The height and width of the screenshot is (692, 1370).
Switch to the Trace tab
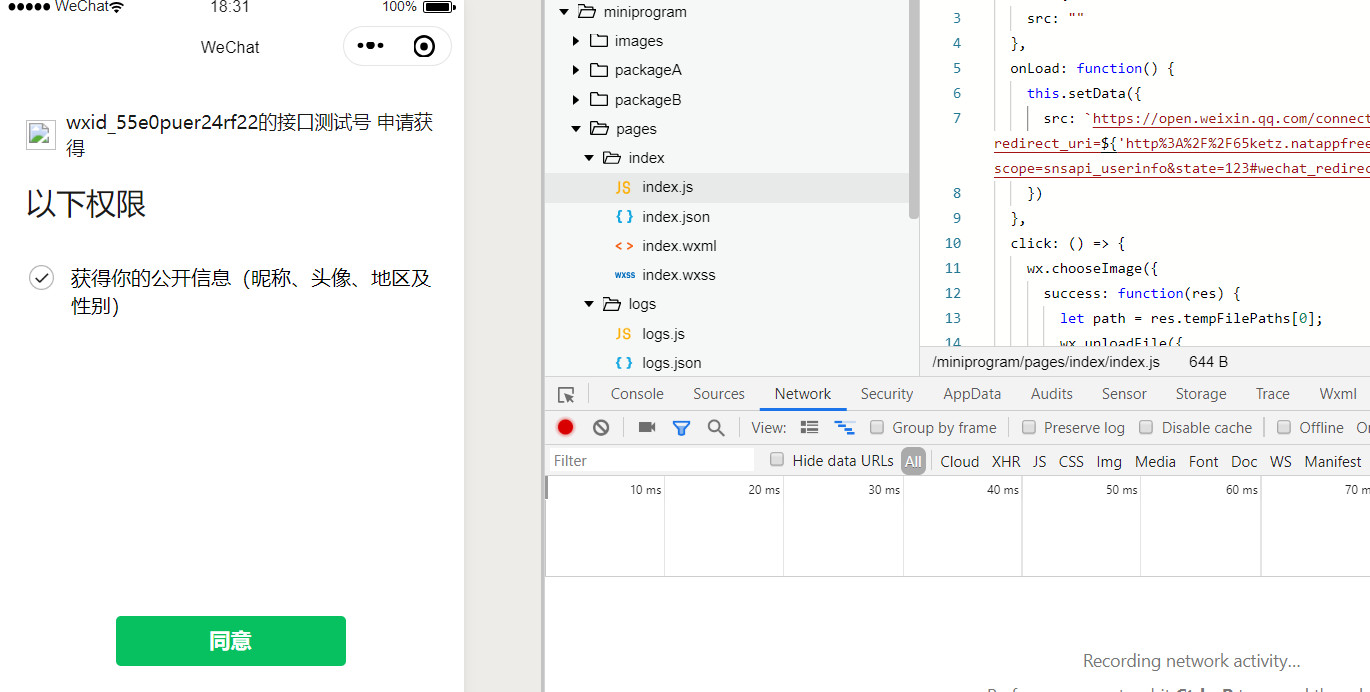click(x=1273, y=394)
